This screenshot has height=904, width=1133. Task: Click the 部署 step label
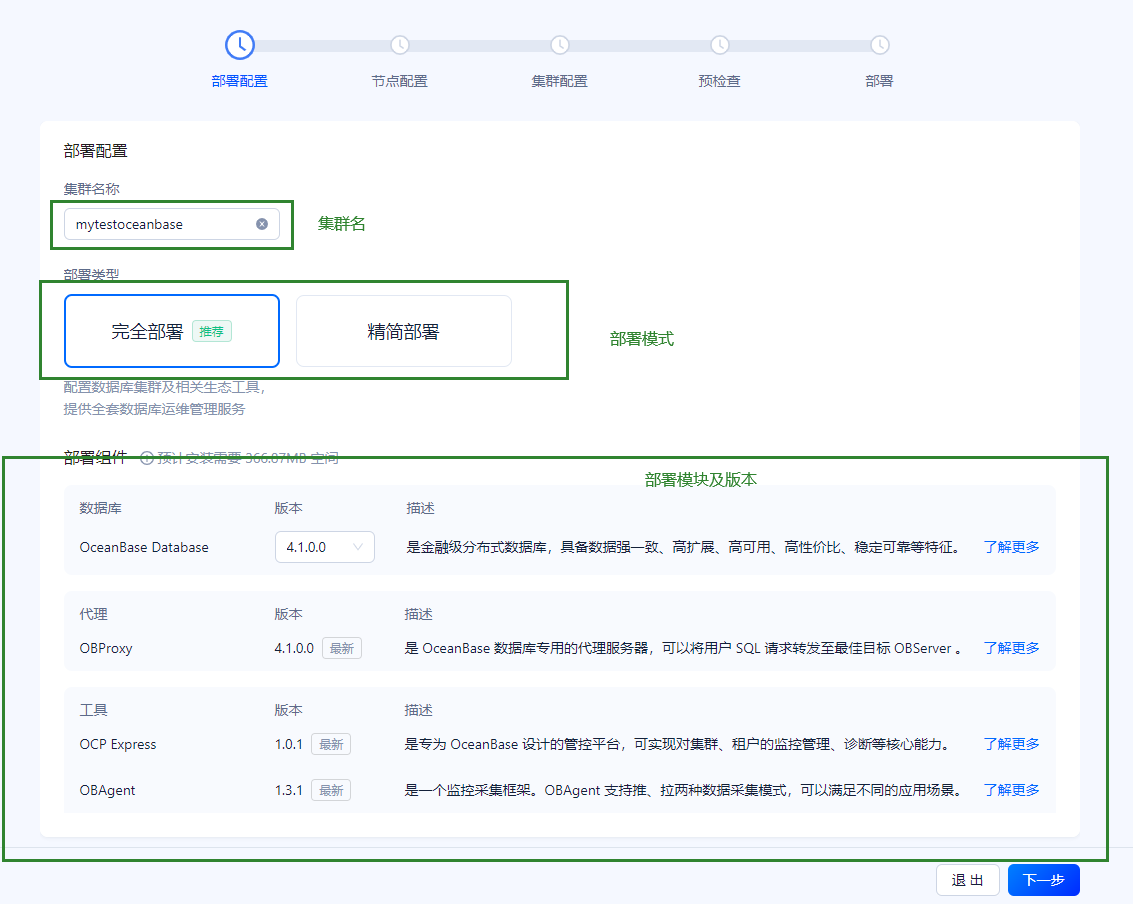(879, 81)
